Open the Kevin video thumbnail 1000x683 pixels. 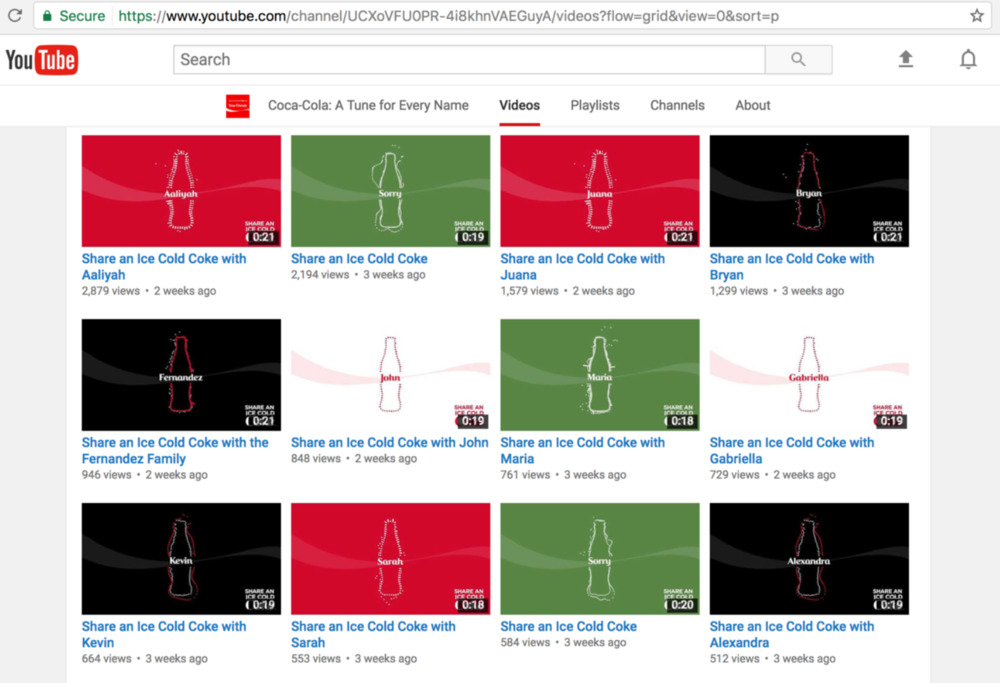(x=181, y=559)
